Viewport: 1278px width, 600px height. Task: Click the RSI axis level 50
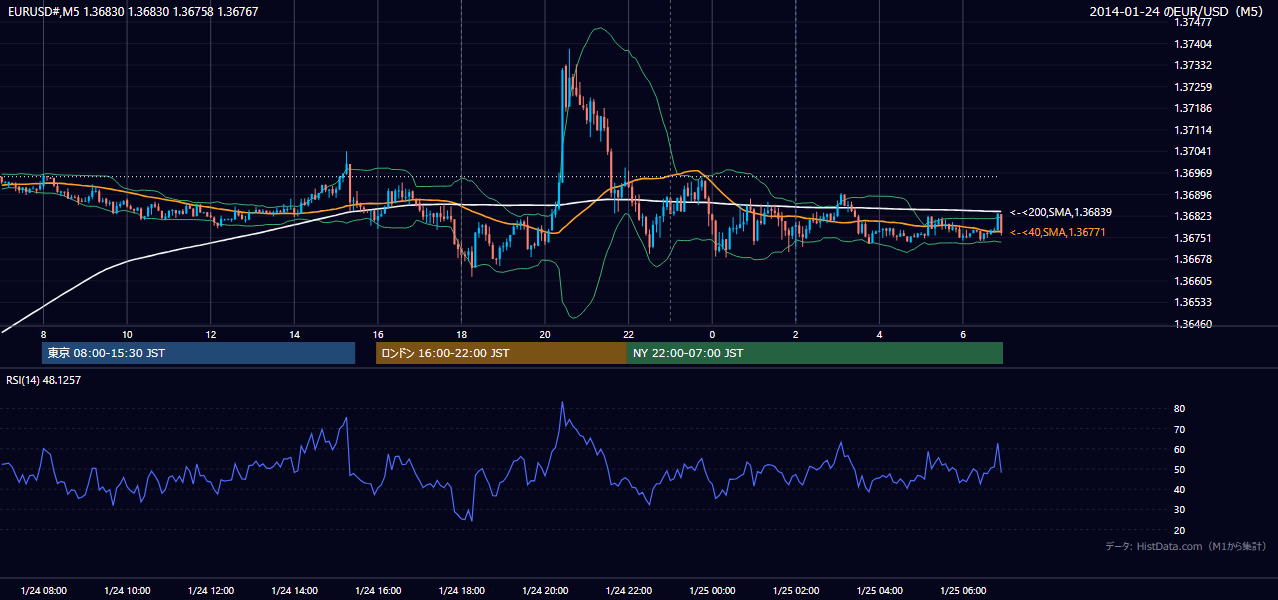click(x=1180, y=469)
